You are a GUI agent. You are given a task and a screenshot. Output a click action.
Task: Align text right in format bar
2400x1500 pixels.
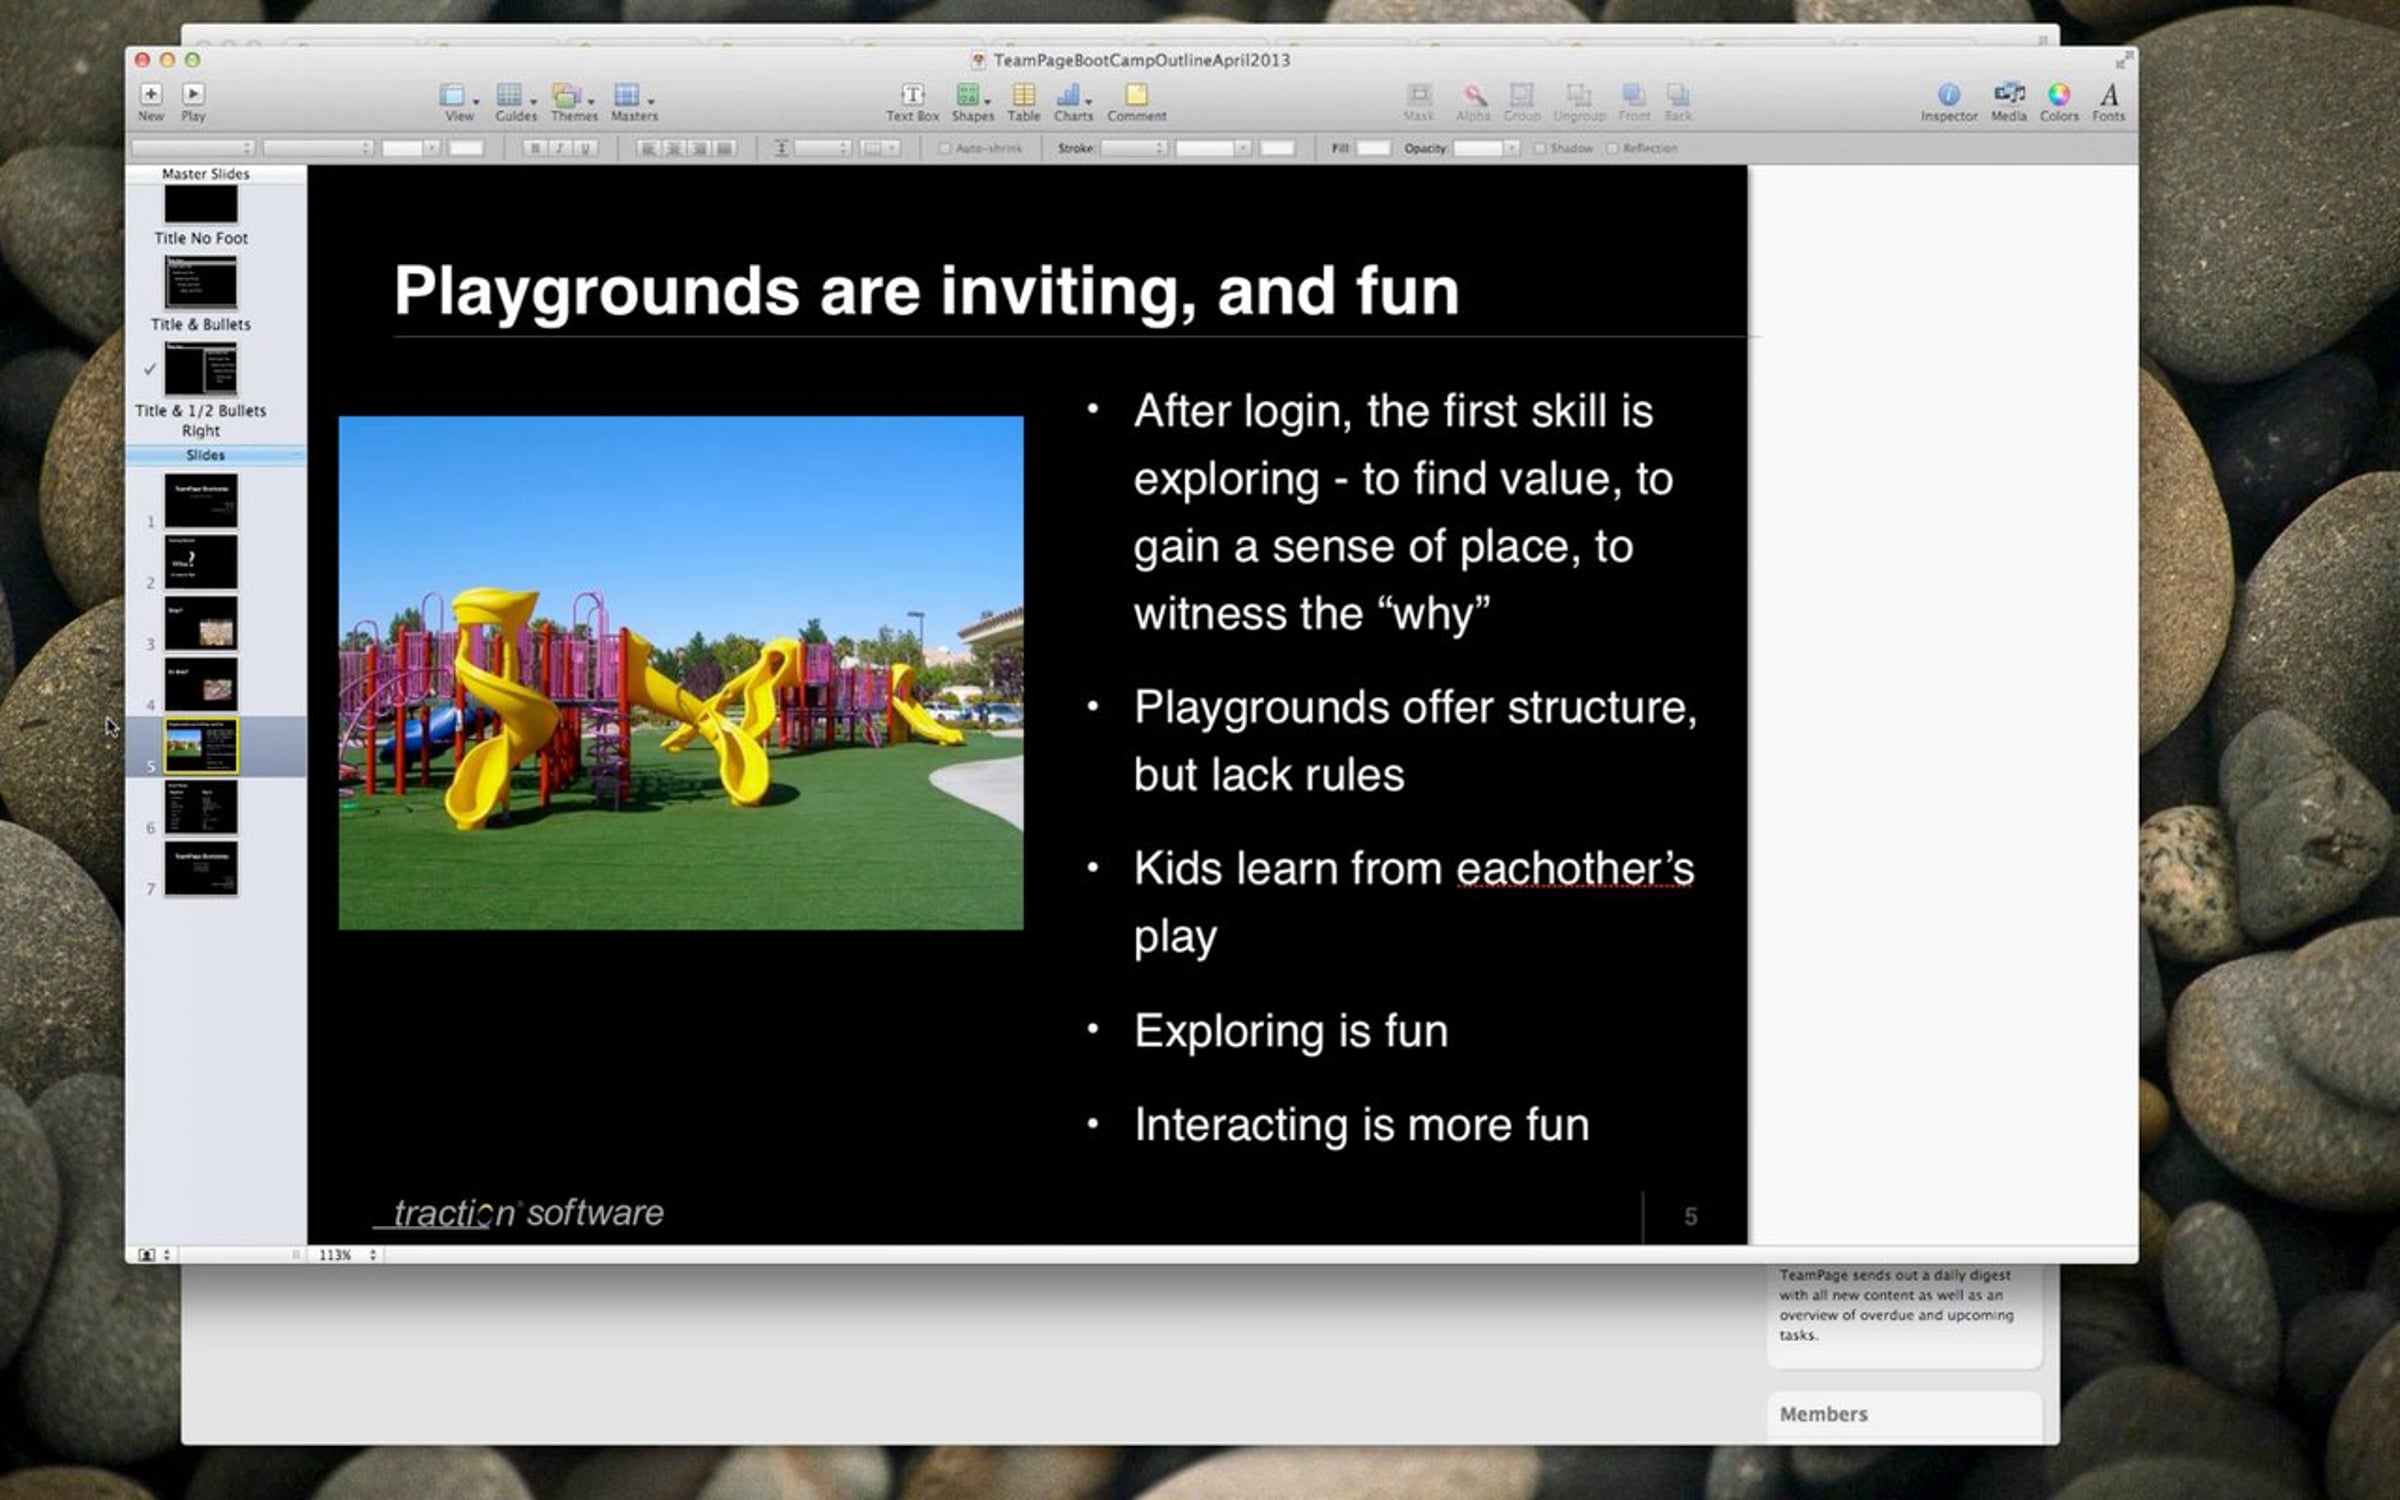[x=699, y=148]
